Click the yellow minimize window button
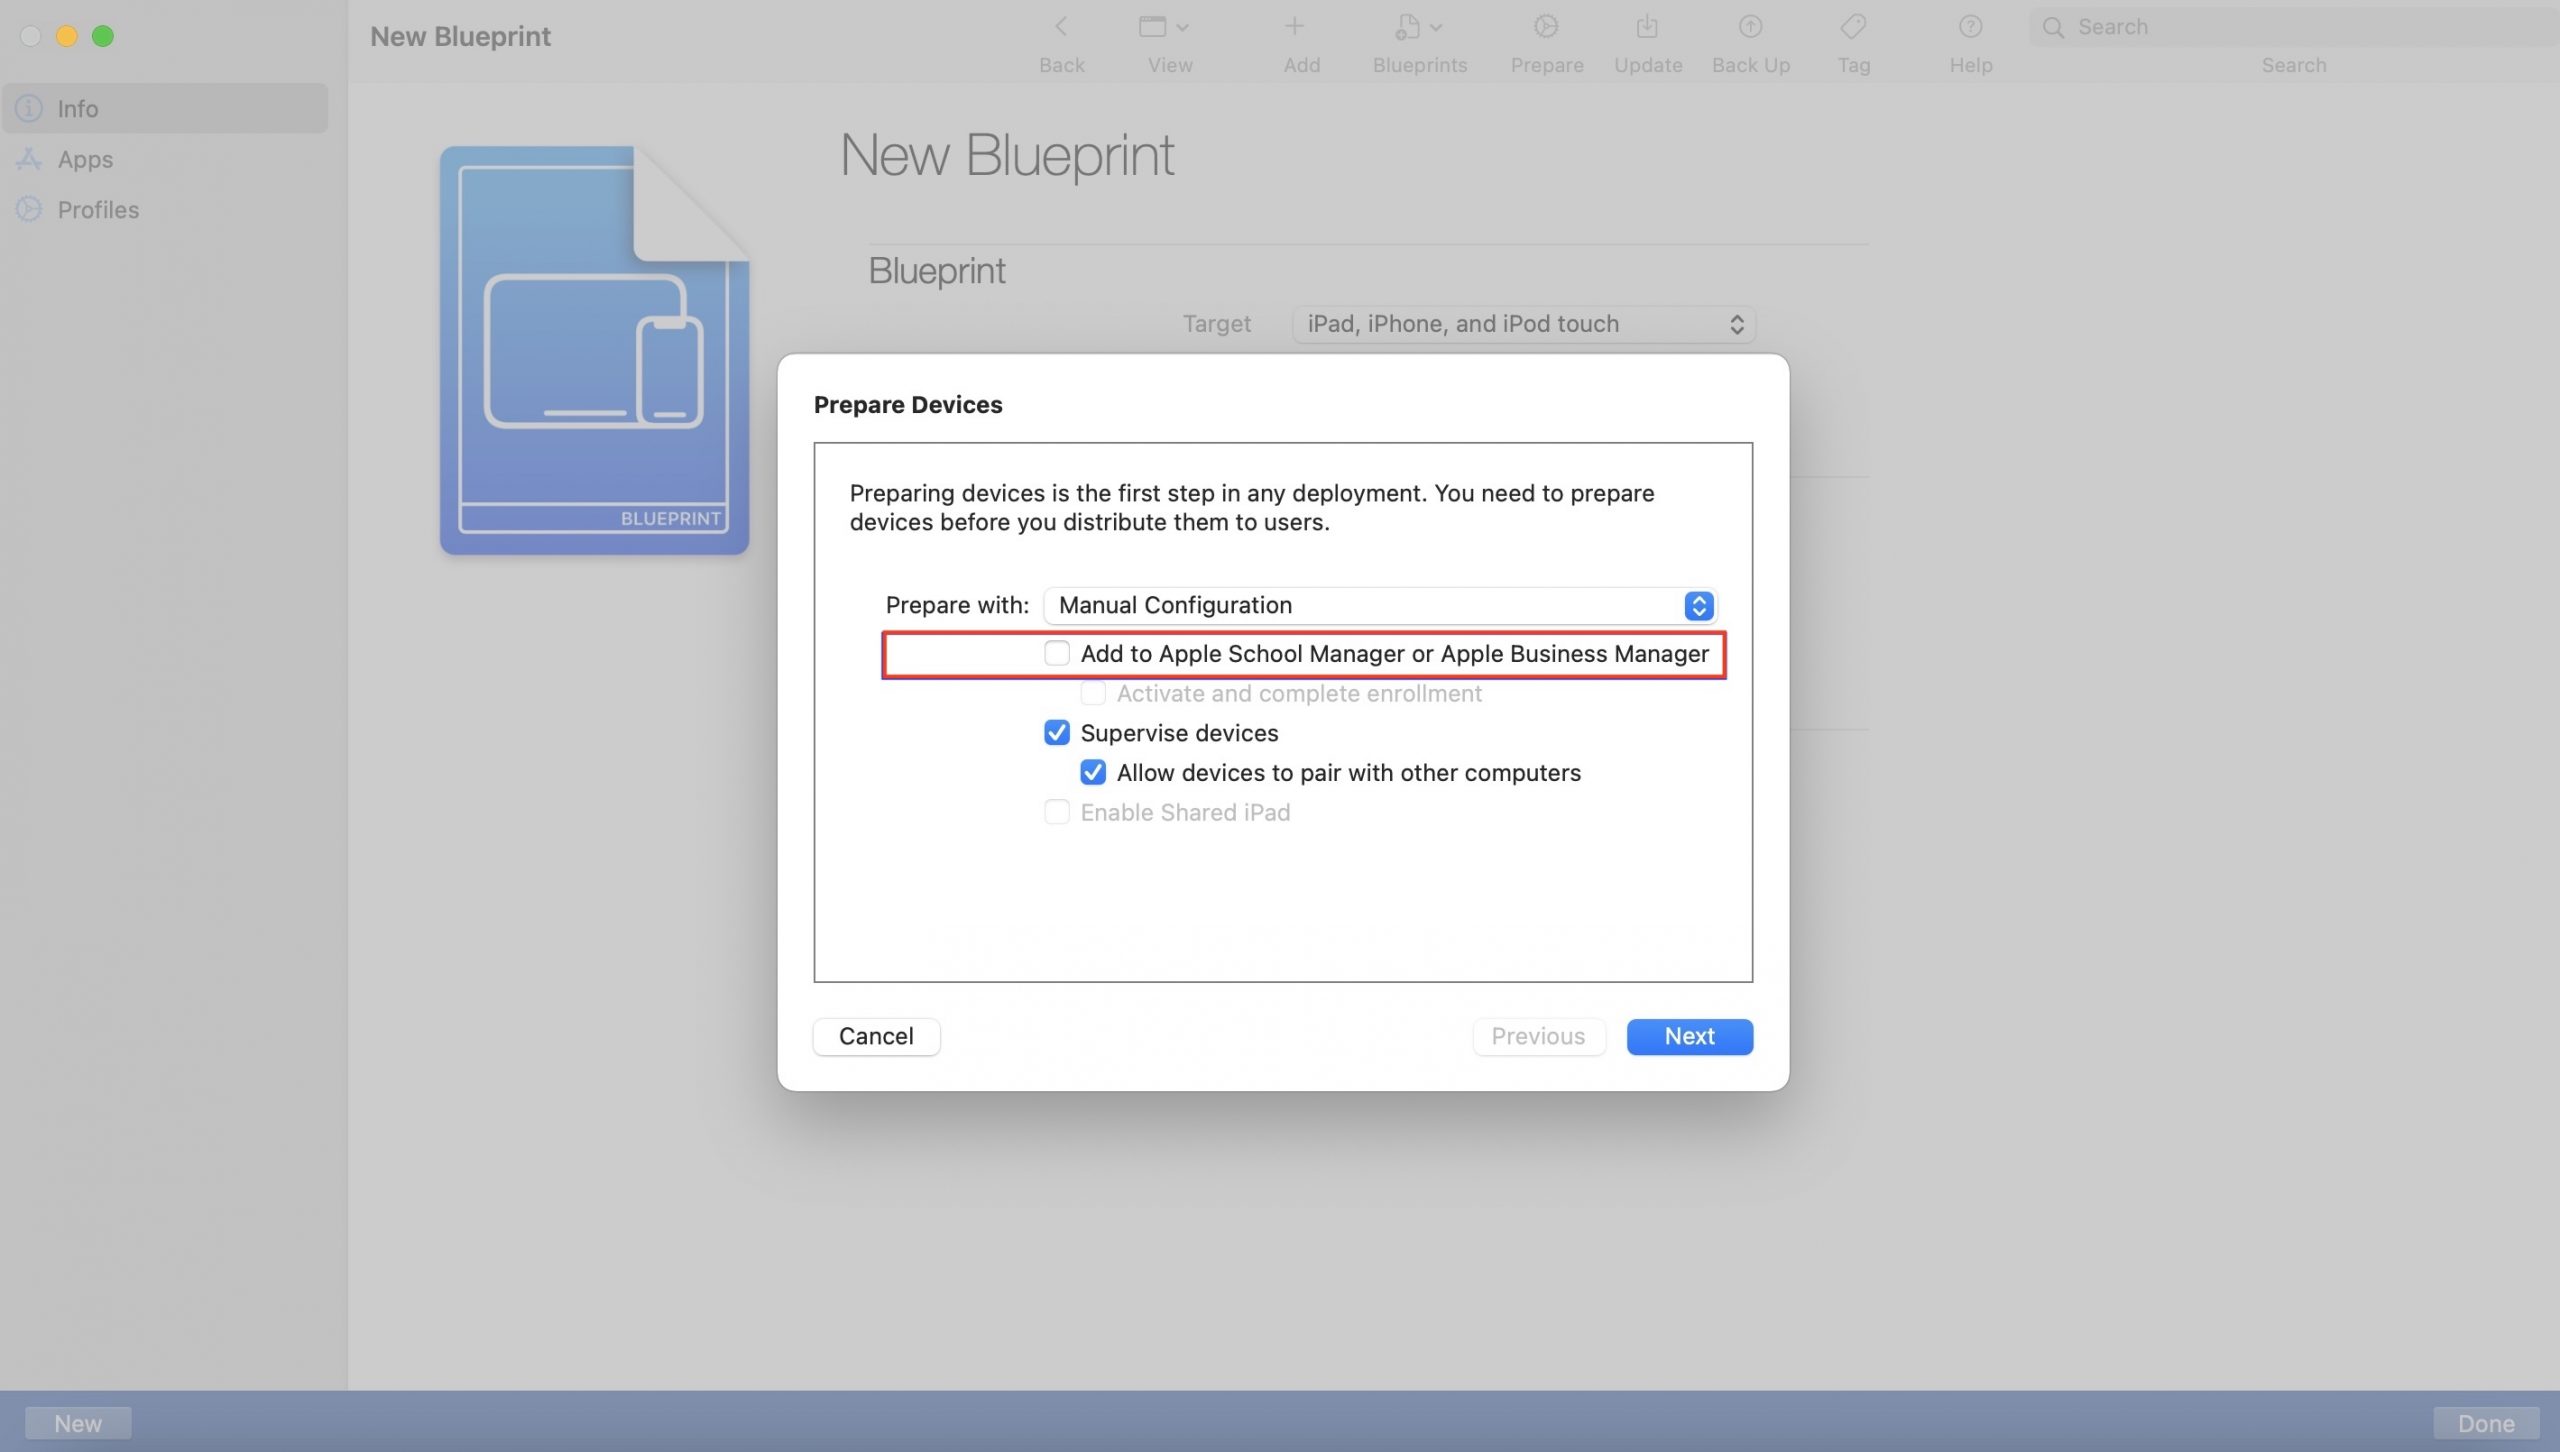This screenshot has height=1452, width=2560. click(66, 36)
